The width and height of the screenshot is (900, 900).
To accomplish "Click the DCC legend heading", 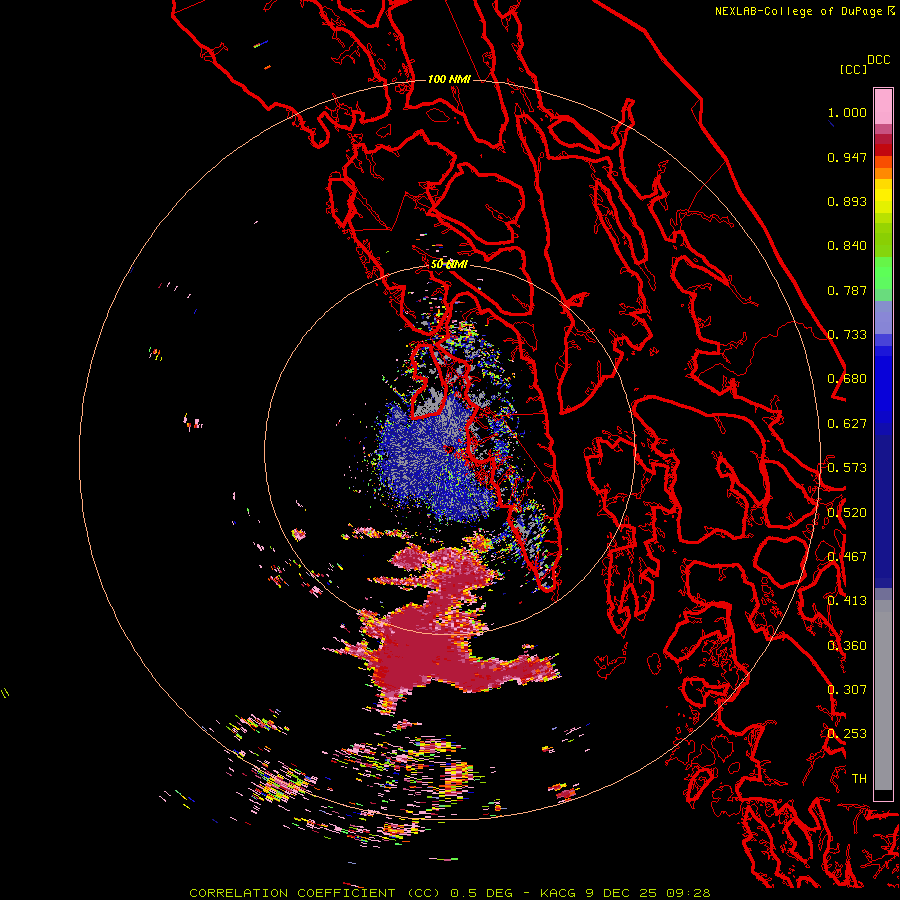I will coord(879,59).
